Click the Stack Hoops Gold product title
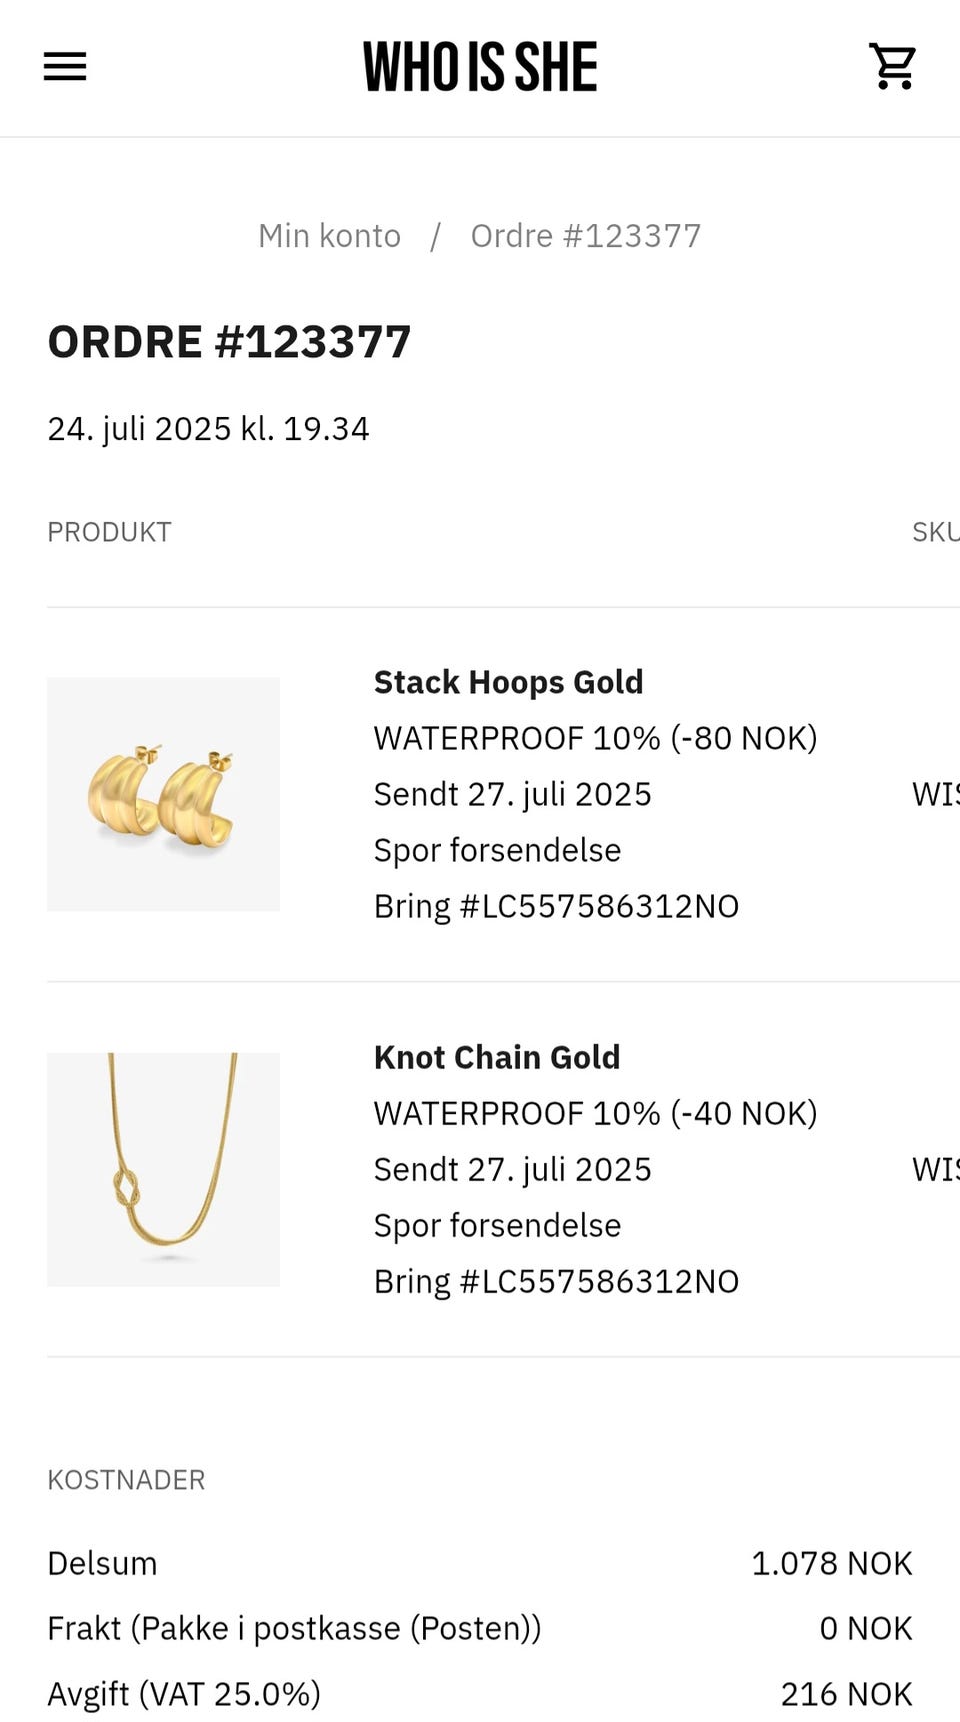The width and height of the screenshot is (960, 1722). (x=508, y=682)
